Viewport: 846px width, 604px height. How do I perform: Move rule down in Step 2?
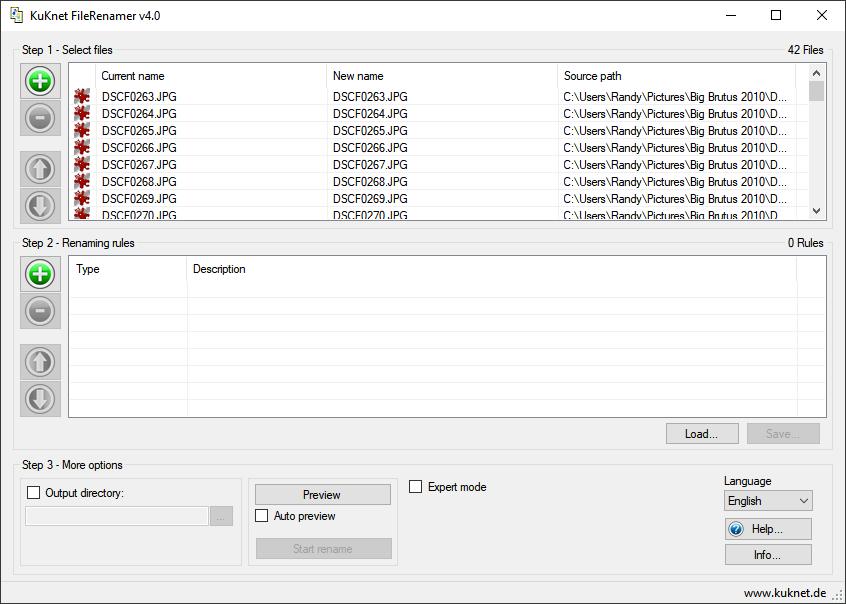(40, 399)
